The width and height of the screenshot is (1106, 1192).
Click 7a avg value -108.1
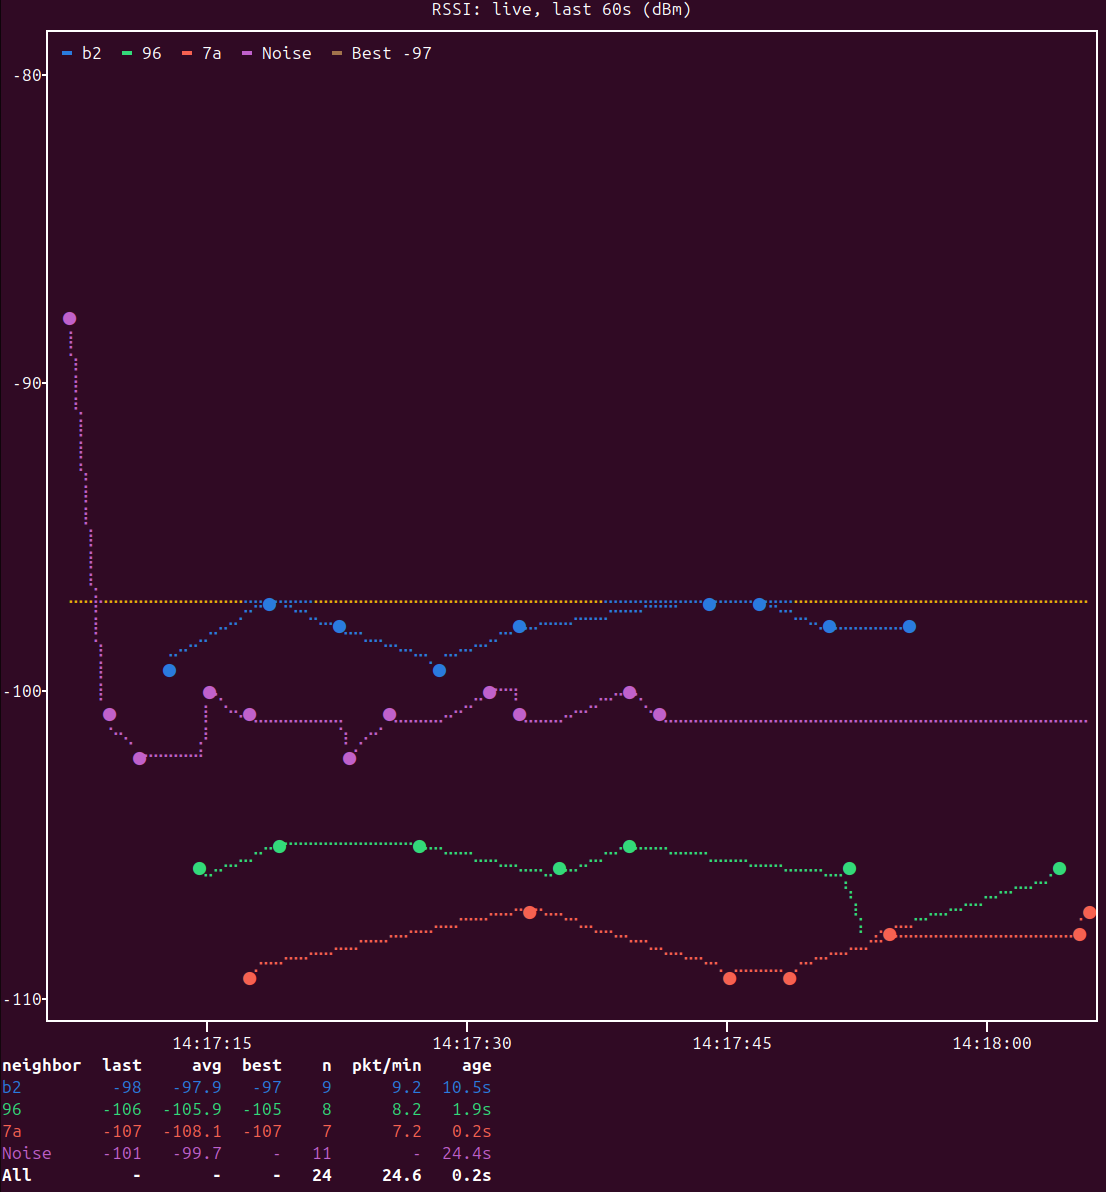click(192, 1131)
